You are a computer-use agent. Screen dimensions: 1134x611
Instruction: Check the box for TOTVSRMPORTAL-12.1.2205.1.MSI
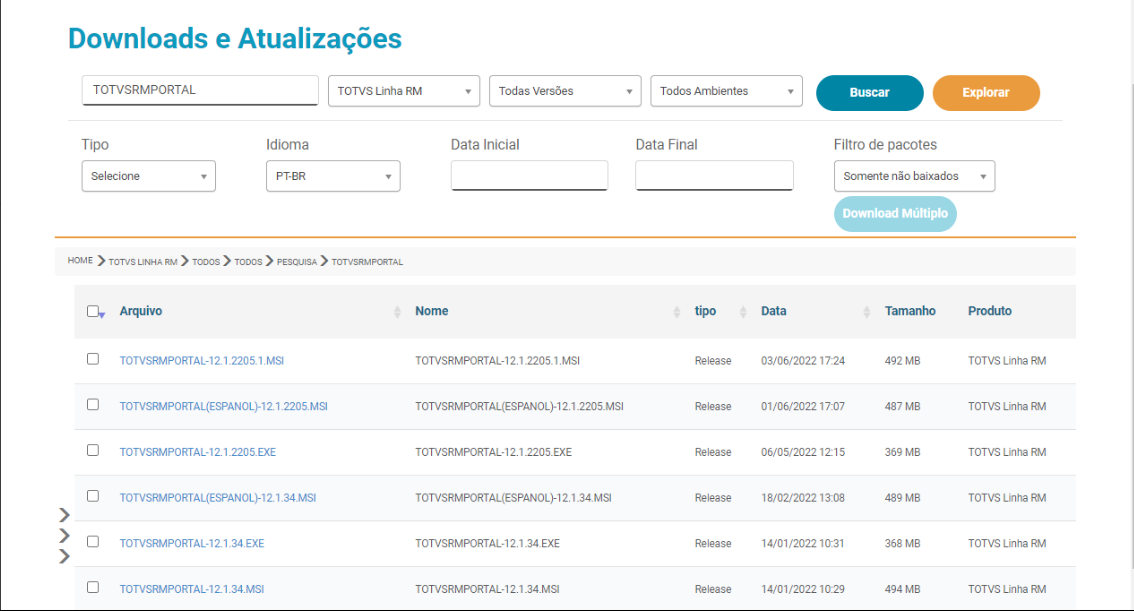[93, 359]
